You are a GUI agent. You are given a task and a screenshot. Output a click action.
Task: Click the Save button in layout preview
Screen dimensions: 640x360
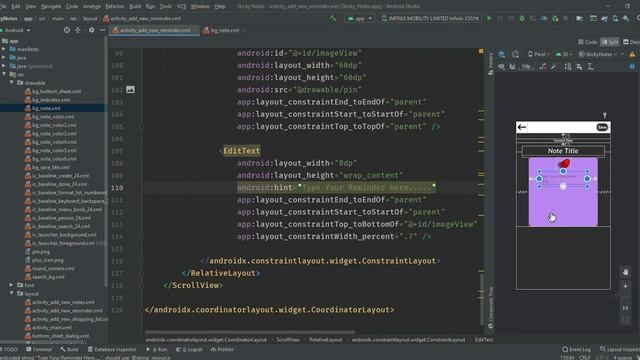602,127
